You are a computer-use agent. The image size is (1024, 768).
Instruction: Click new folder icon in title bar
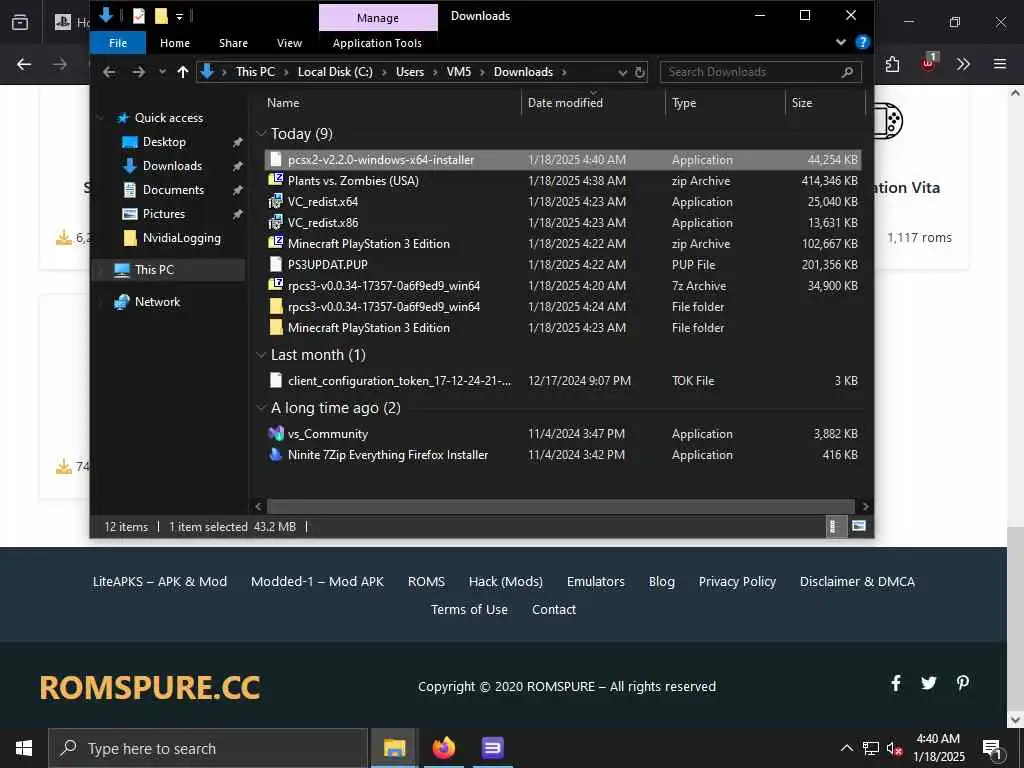tap(161, 16)
